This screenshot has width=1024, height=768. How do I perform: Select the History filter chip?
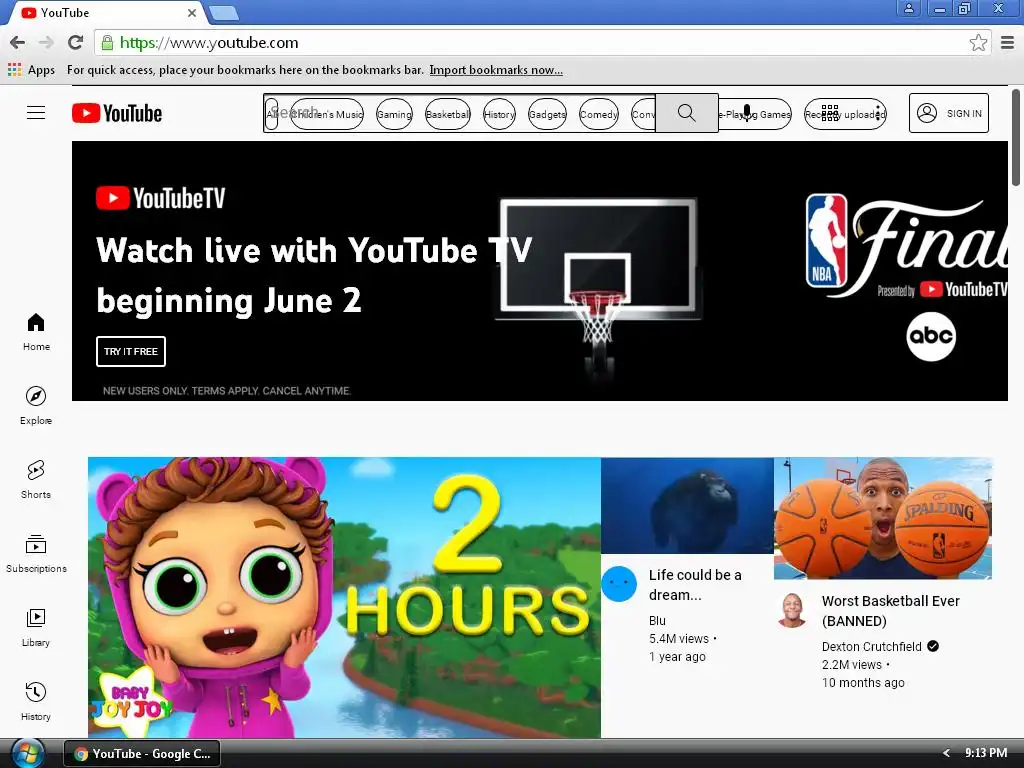click(x=499, y=114)
